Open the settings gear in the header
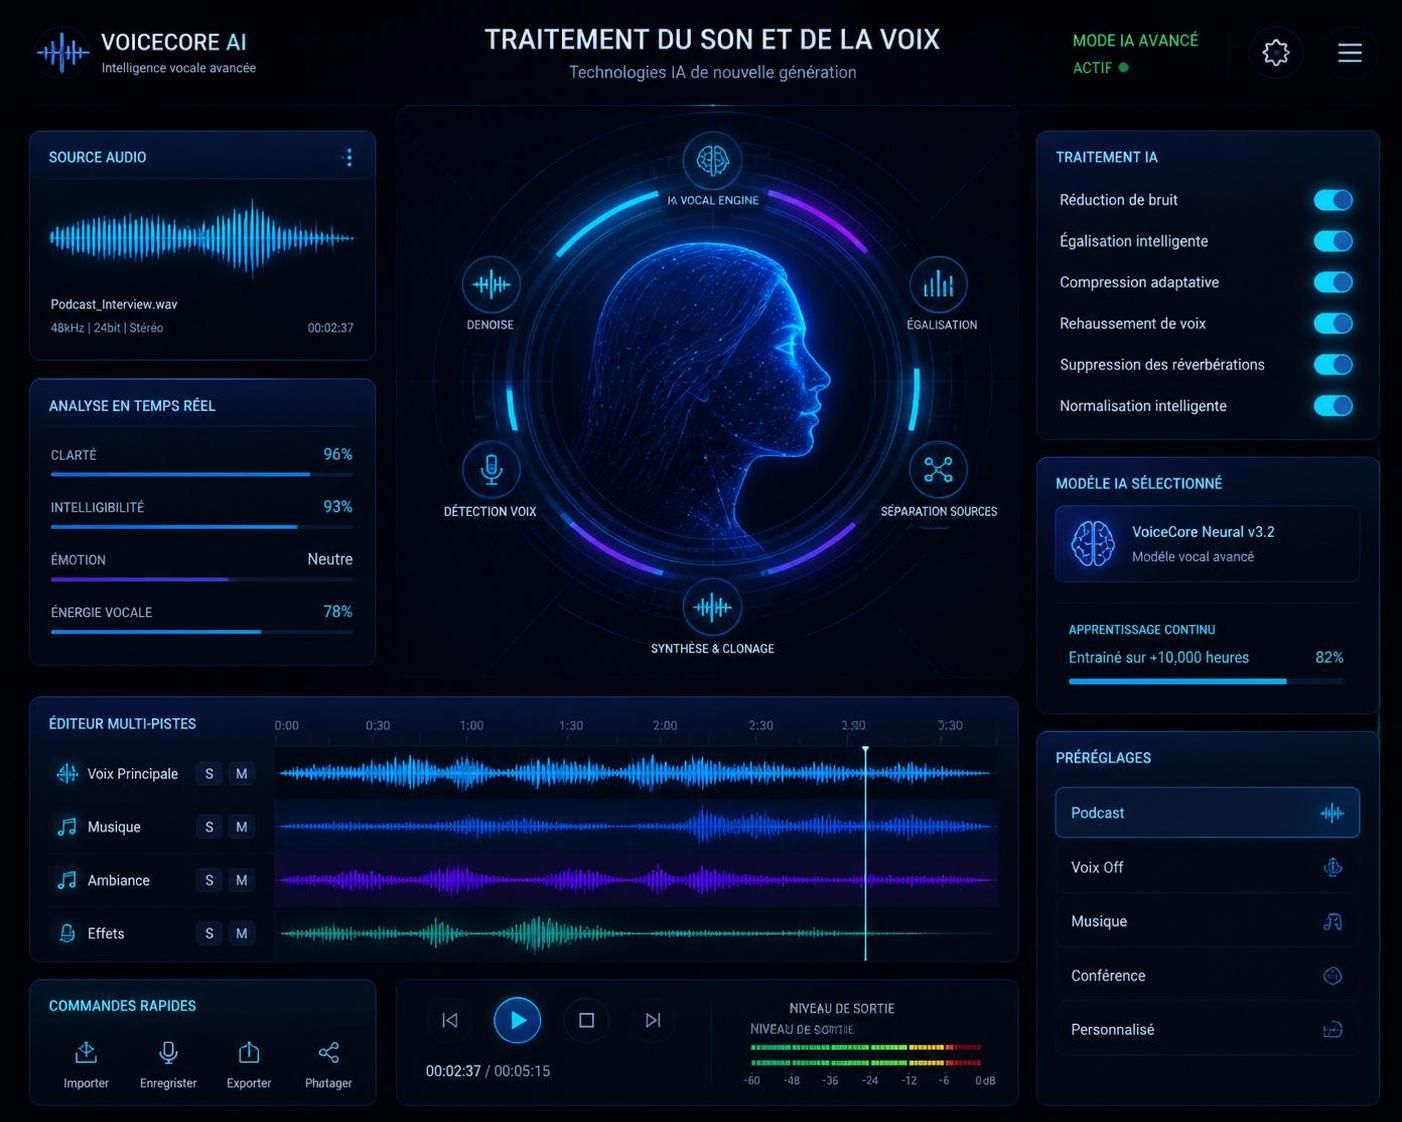1402x1122 pixels. pyautogui.click(x=1276, y=53)
